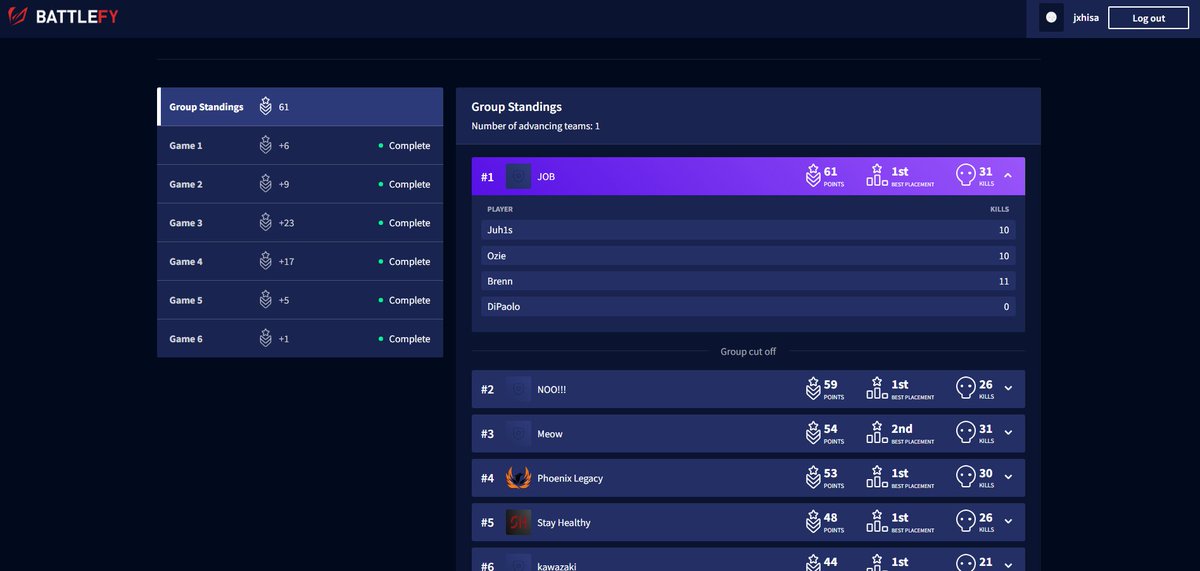Click the skull icon in Stay Healthy row
This screenshot has width=1200, height=571.
click(x=966, y=522)
